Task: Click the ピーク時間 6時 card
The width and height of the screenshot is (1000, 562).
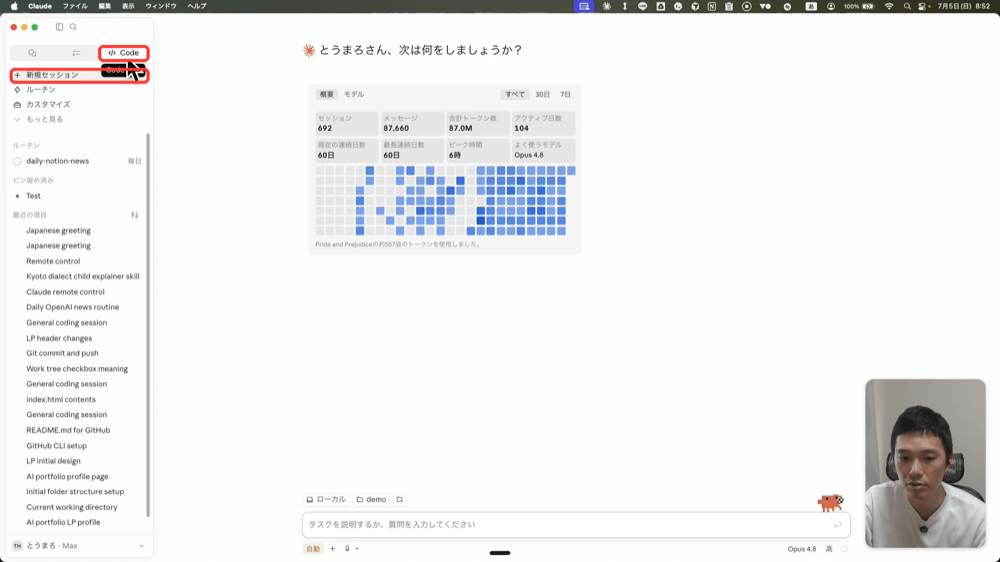Action: (x=477, y=150)
